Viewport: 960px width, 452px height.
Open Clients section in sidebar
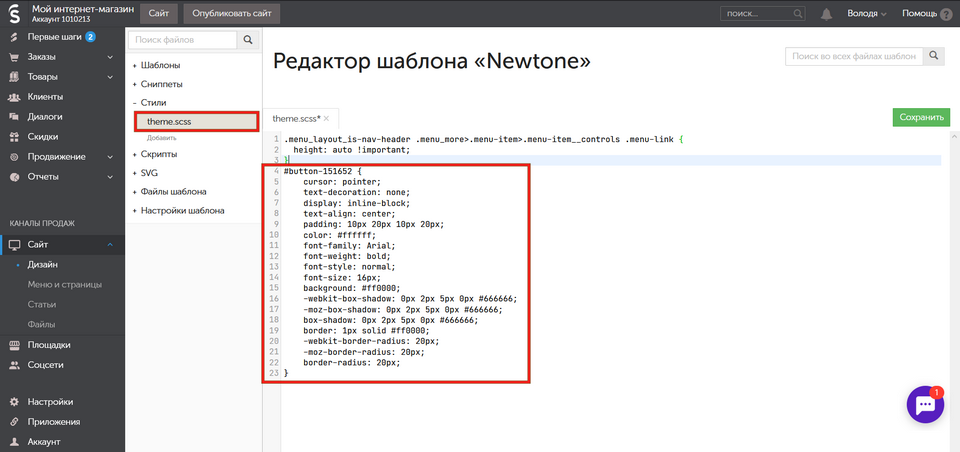[x=45, y=97]
